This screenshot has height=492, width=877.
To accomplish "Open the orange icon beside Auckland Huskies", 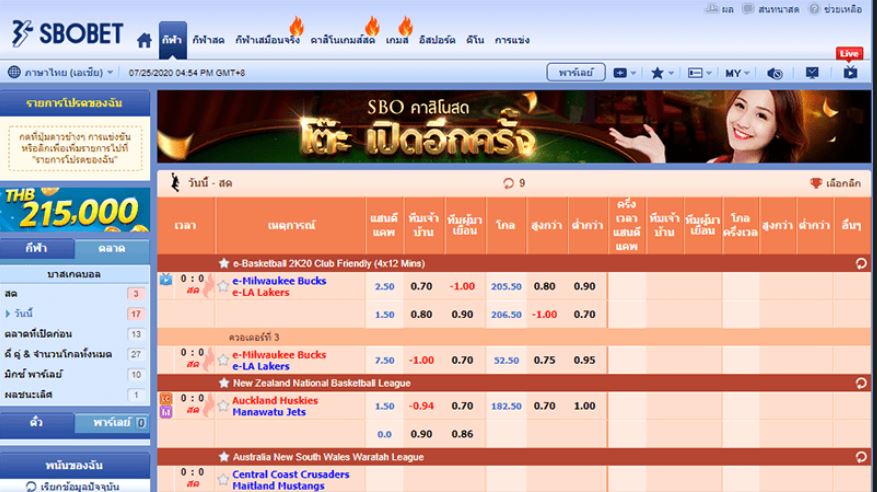I will [166, 399].
